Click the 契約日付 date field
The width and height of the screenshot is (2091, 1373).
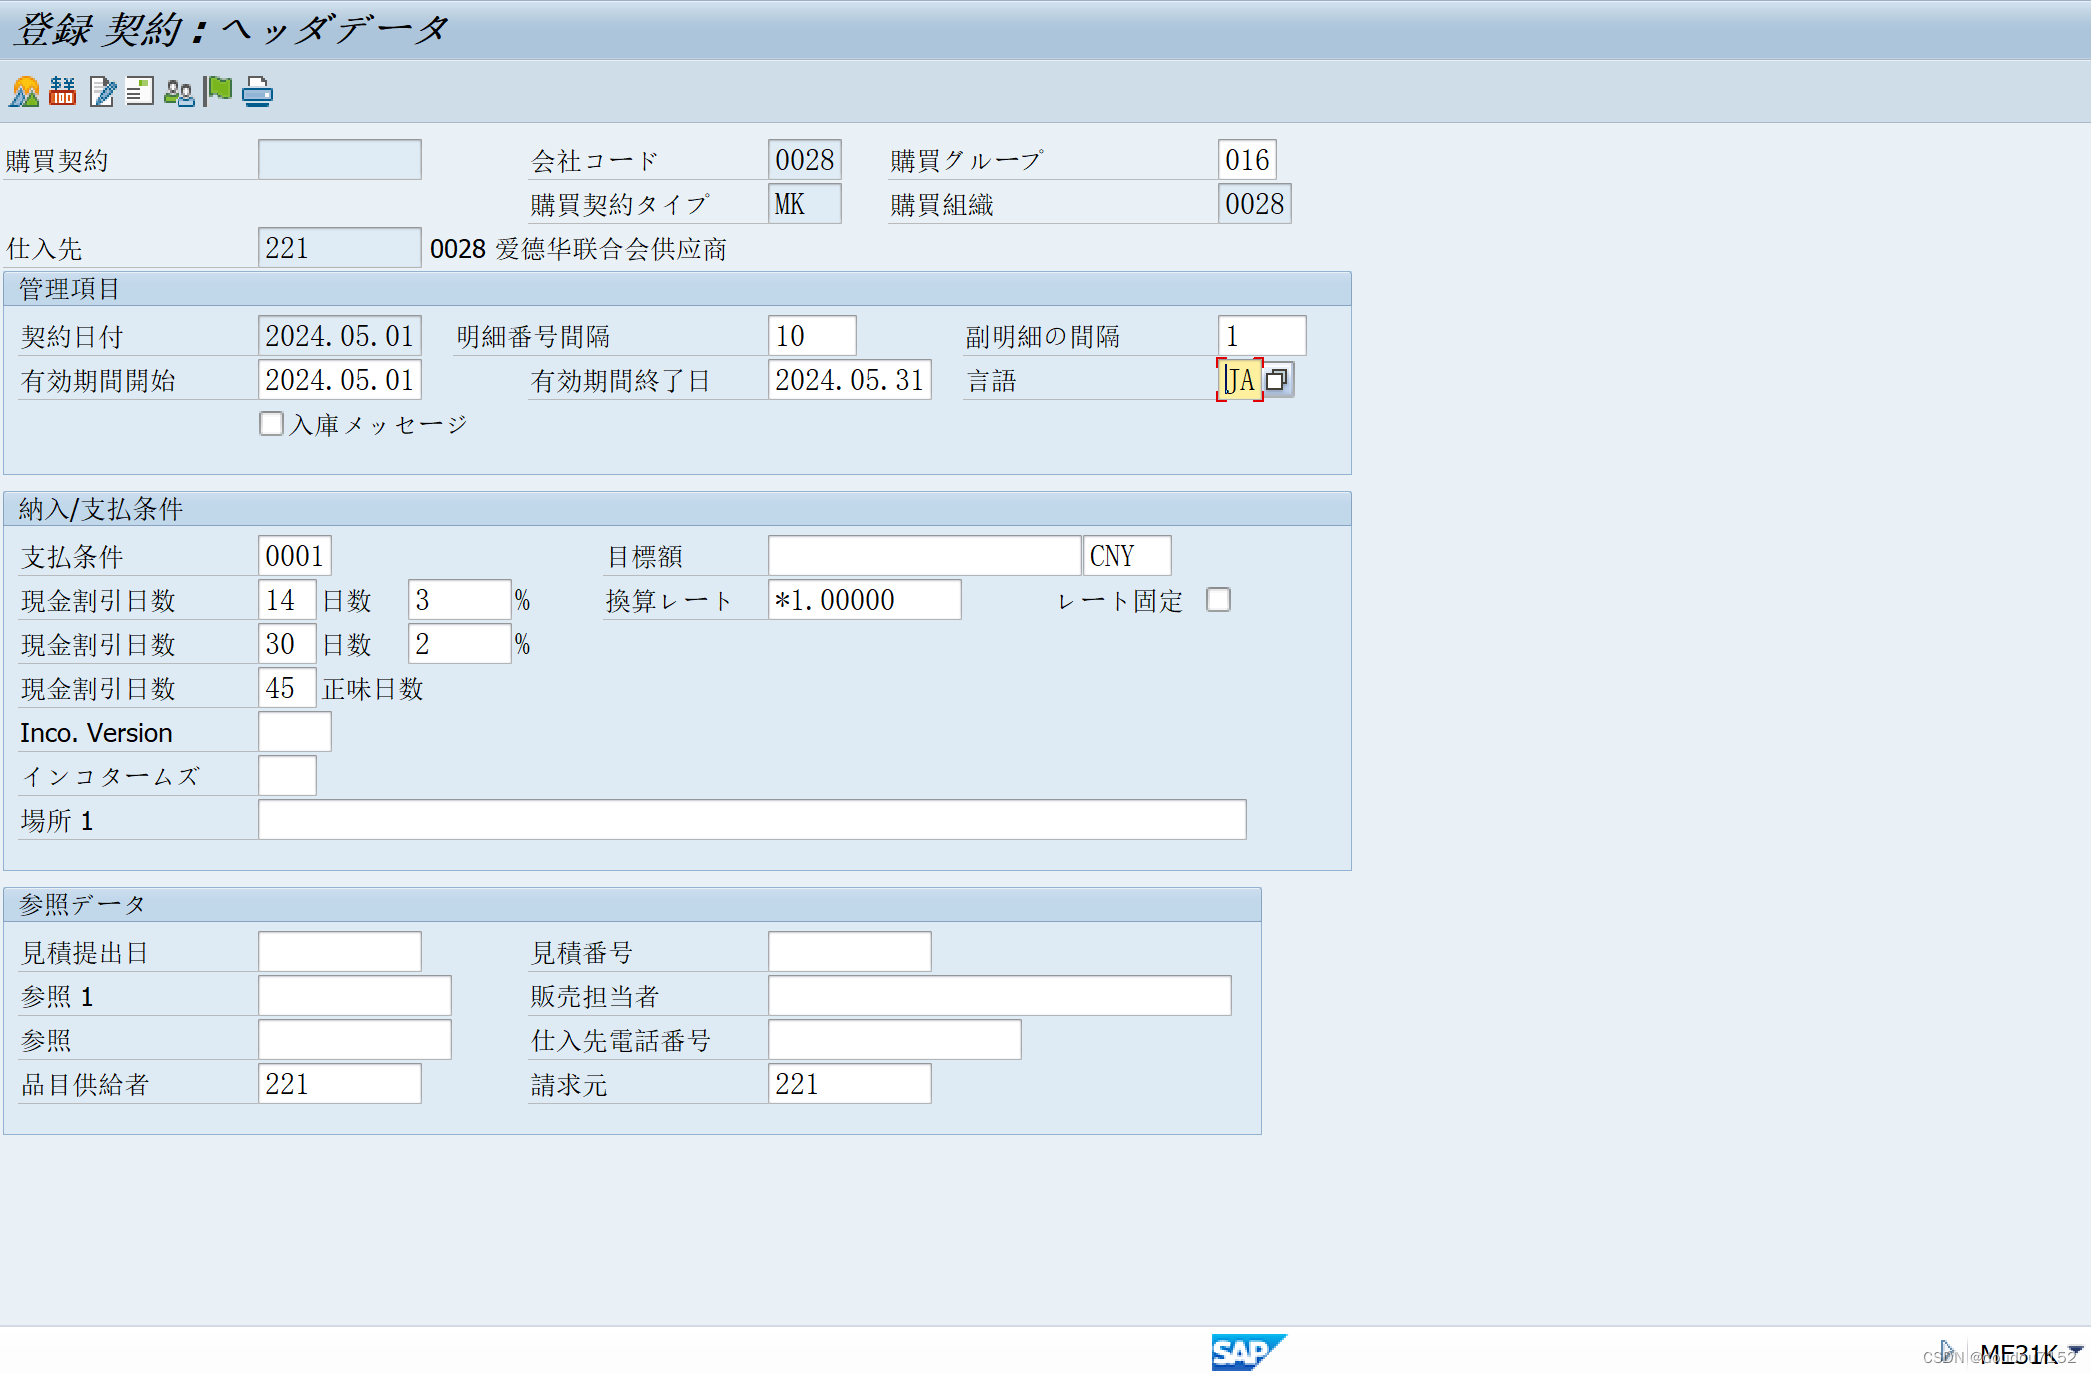coord(339,336)
